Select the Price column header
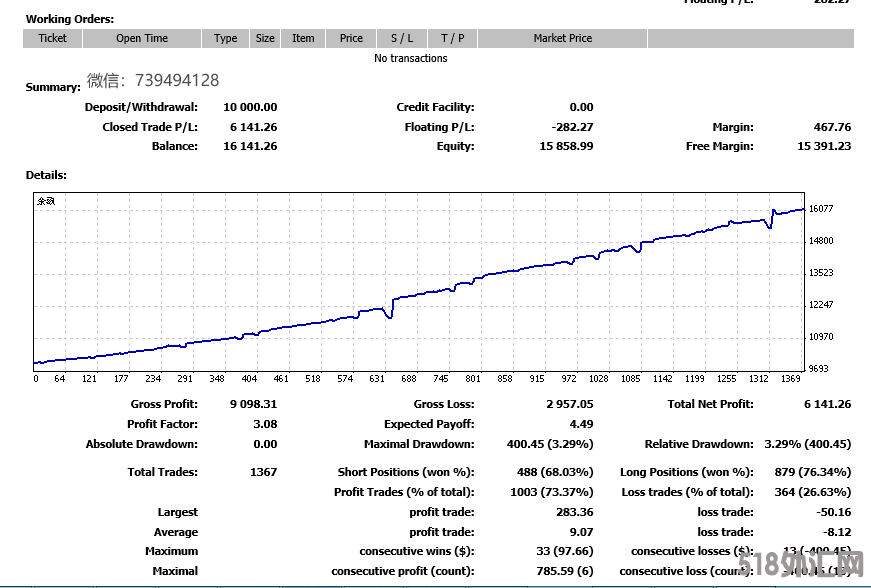 [x=351, y=39]
